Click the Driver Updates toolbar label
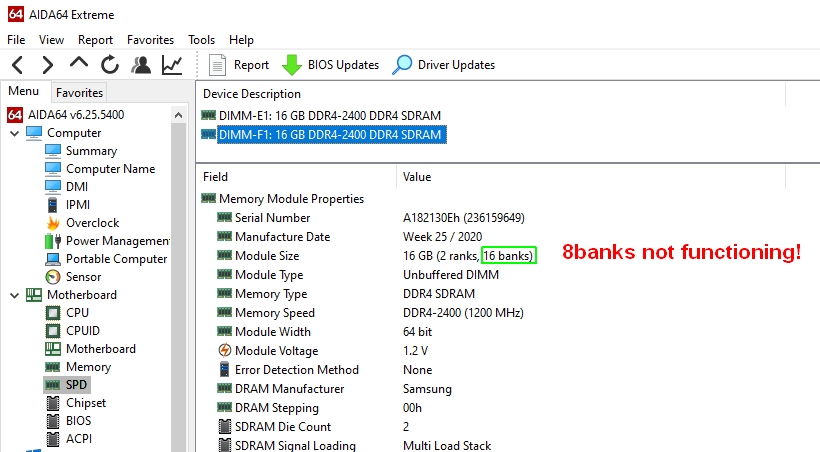Viewport: 820px width, 452px height. tap(456, 65)
